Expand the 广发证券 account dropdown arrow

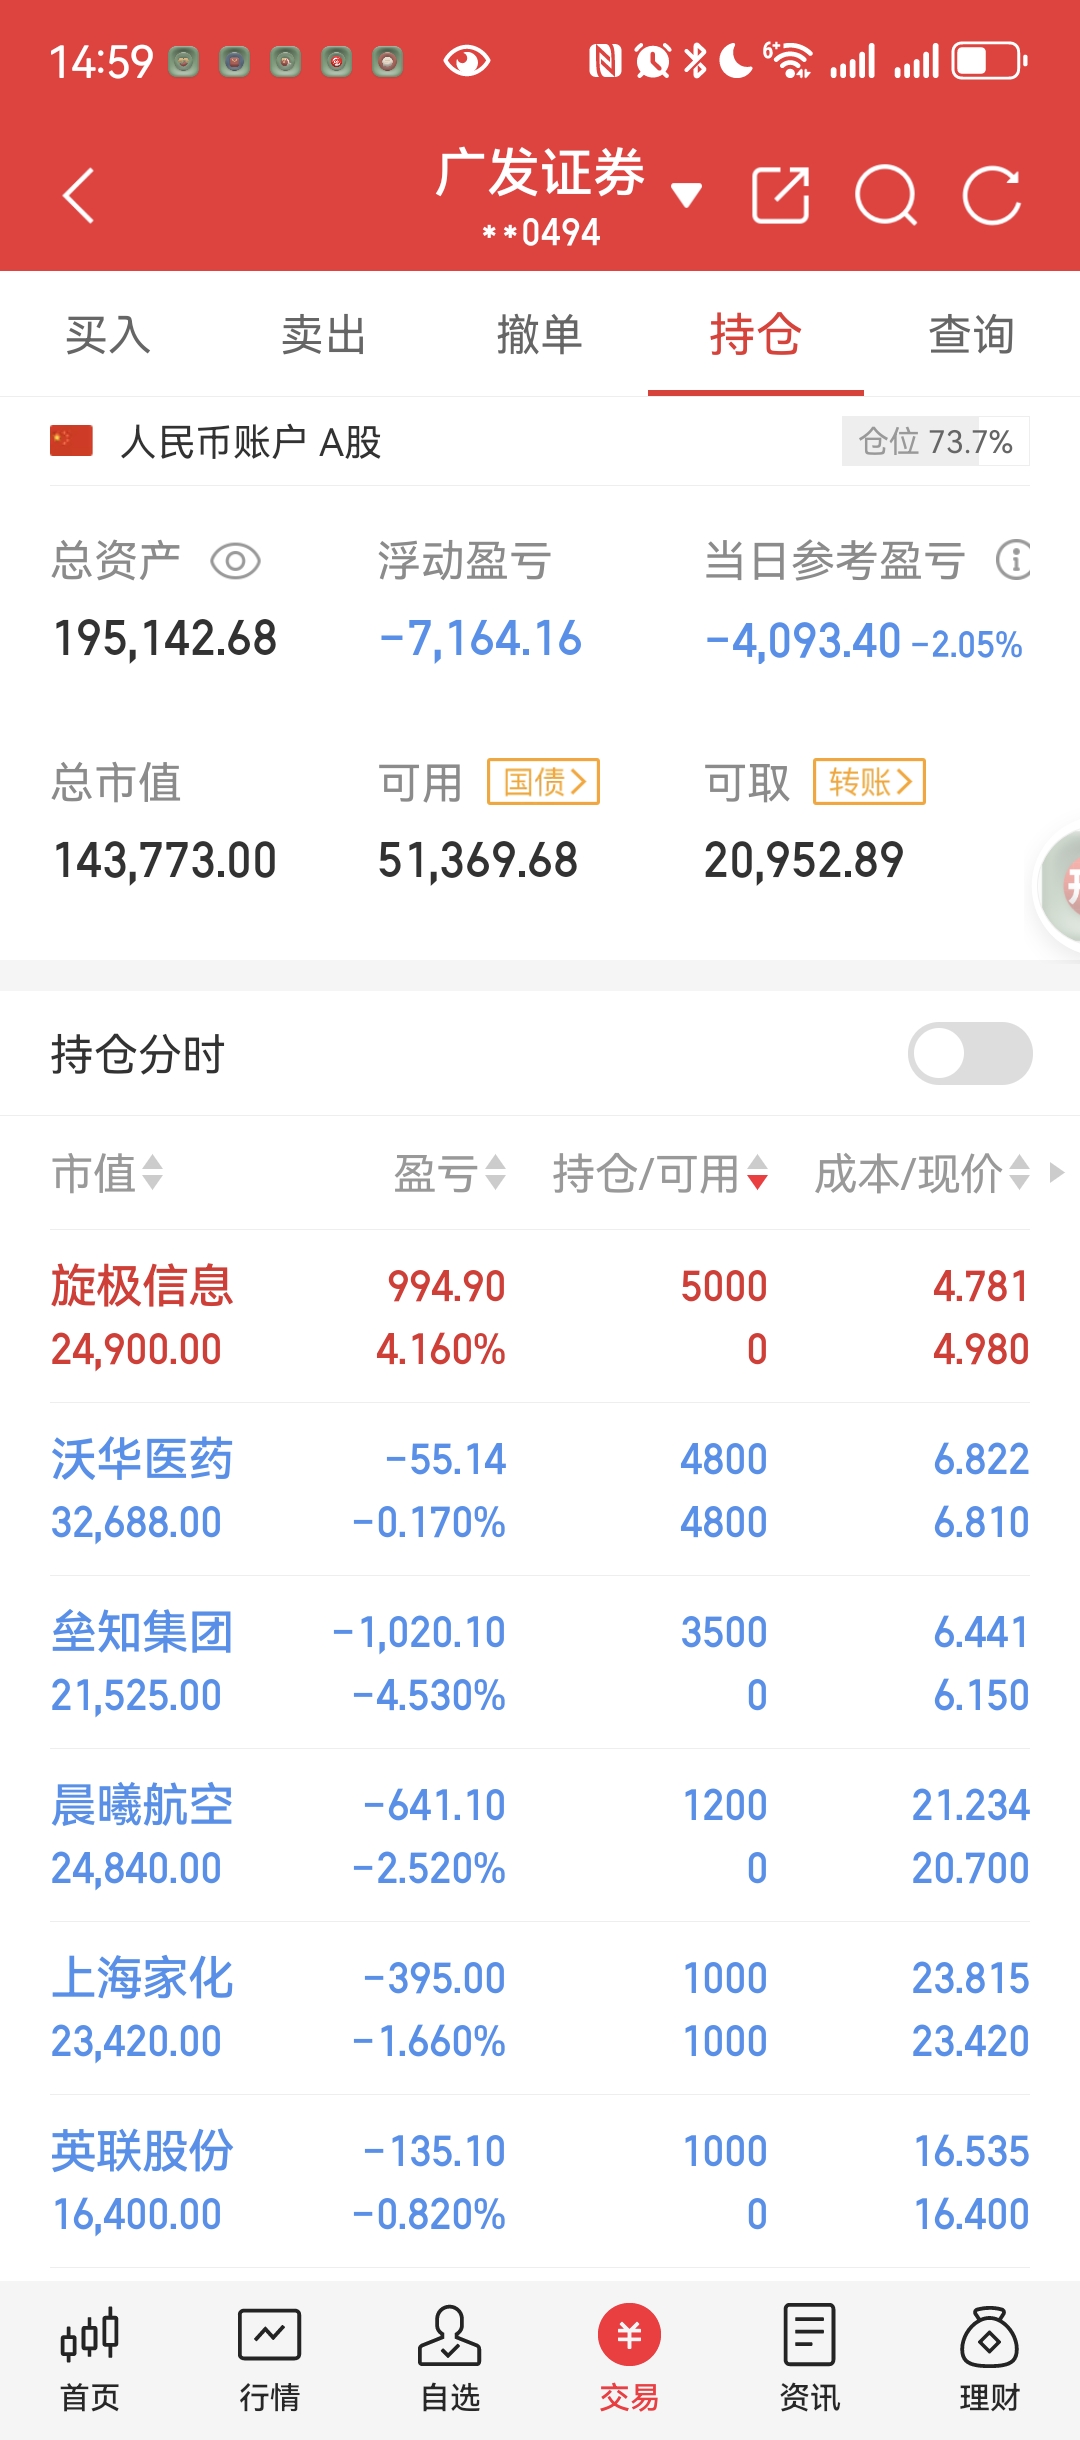tap(686, 194)
